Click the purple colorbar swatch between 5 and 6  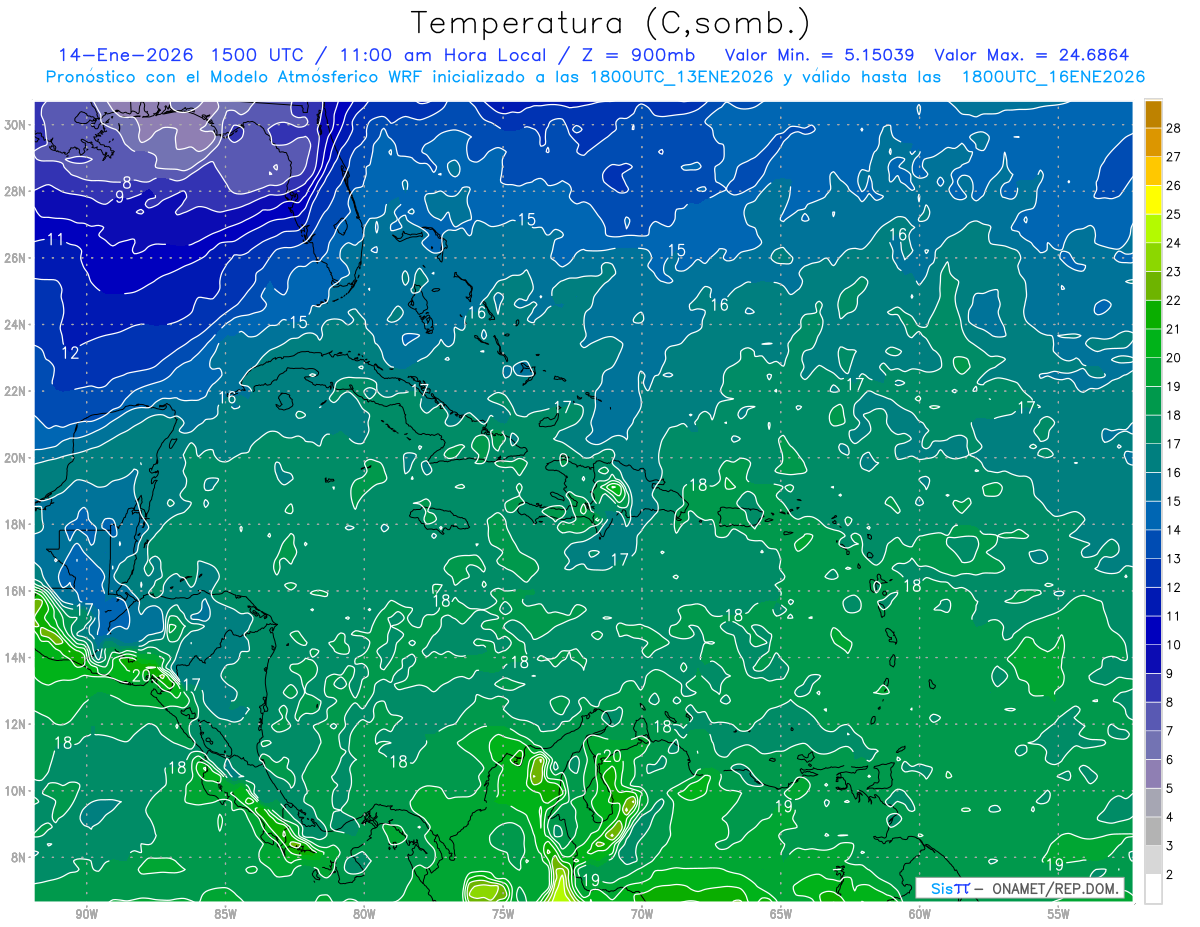point(1154,774)
